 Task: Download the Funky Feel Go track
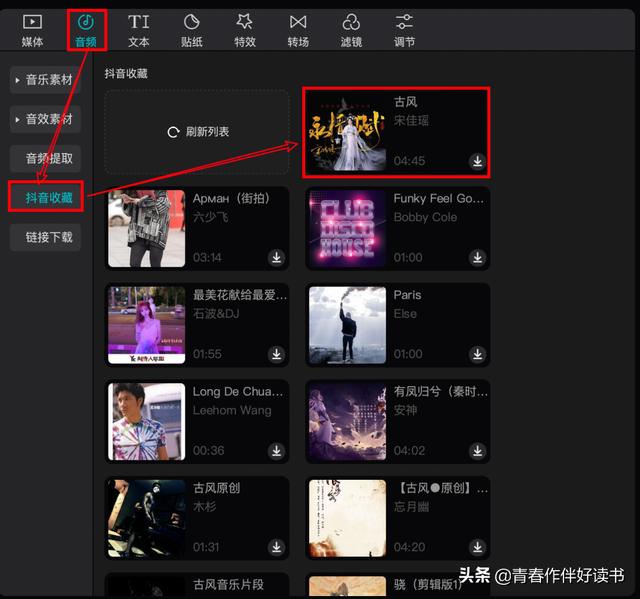(477, 258)
